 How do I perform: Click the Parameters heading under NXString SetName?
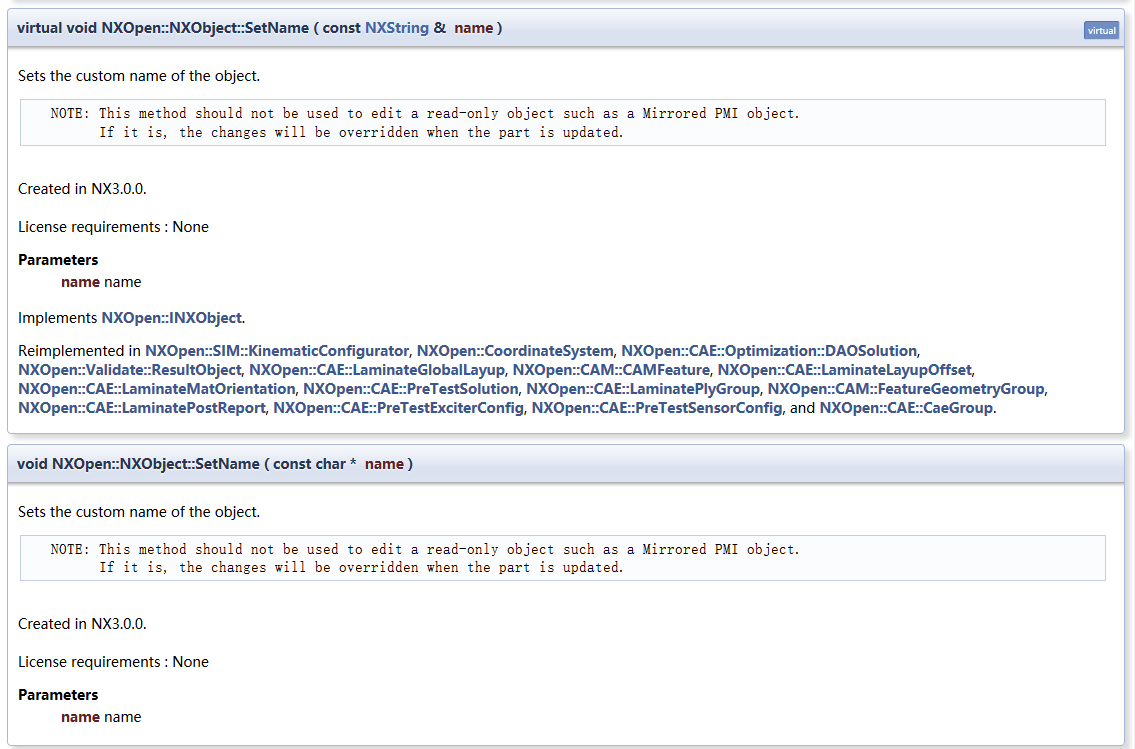coord(58,260)
